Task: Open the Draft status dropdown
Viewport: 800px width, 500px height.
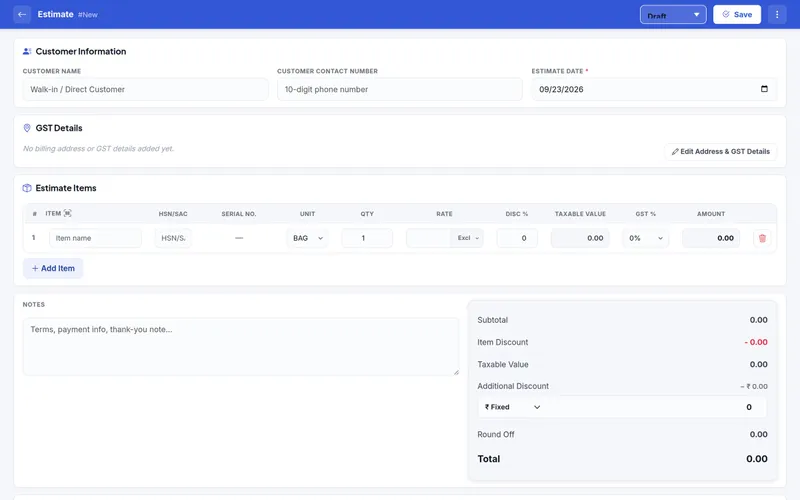Action: pyautogui.click(x=673, y=15)
